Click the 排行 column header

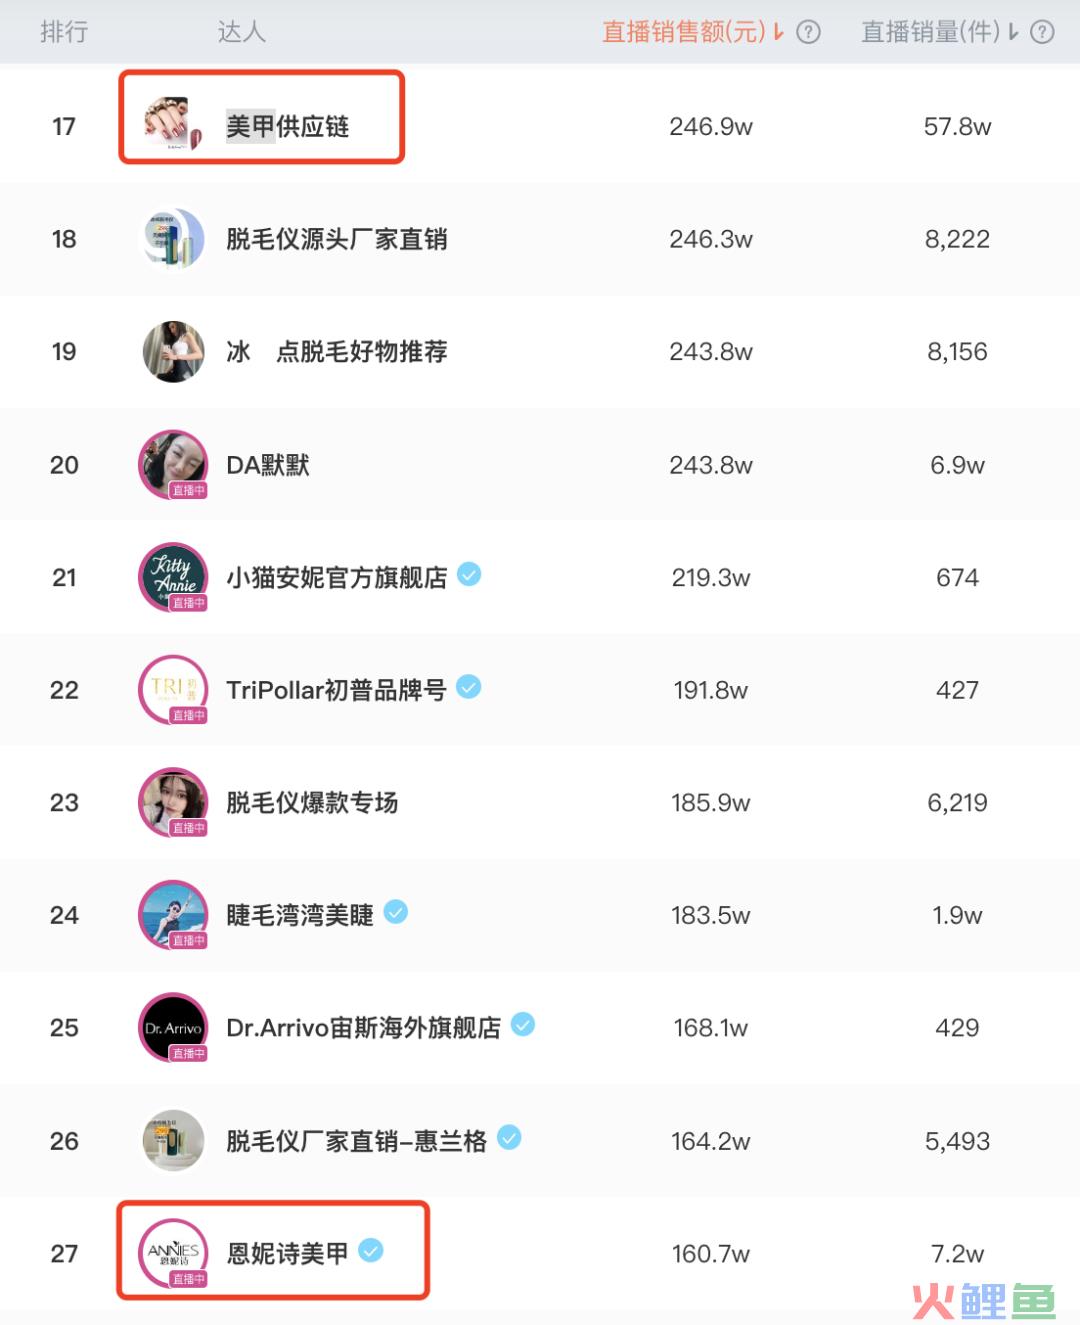[64, 32]
